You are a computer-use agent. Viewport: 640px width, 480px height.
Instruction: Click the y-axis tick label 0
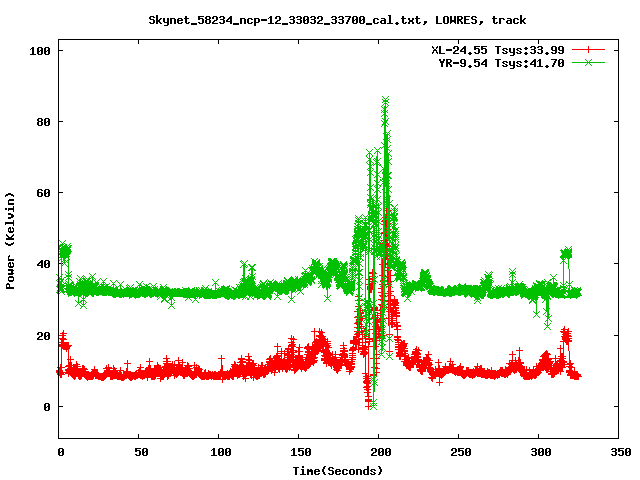click(x=47, y=407)
